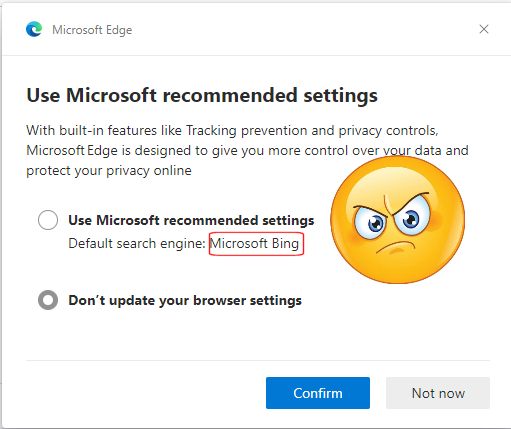Click the red-outlined Microsoft Bing text
This screenshot has width=511, height=429.
256,244
